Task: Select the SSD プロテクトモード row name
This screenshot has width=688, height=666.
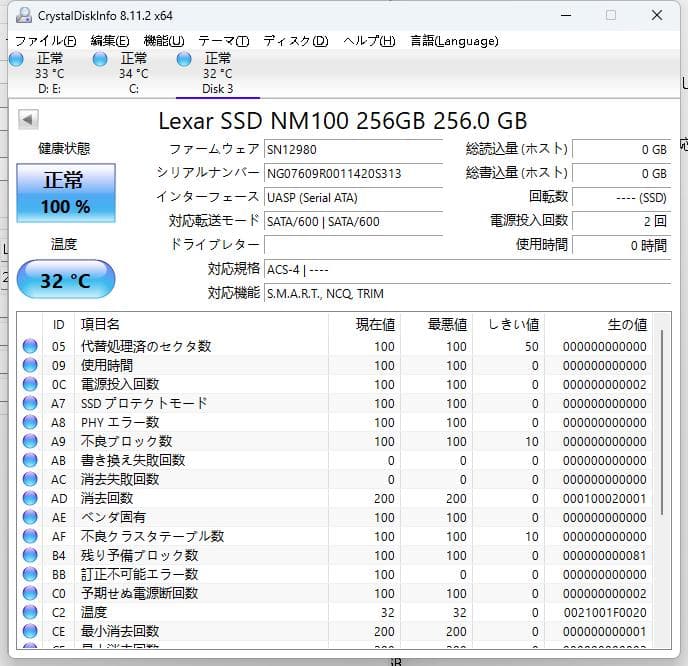Action: coord(143,403)
